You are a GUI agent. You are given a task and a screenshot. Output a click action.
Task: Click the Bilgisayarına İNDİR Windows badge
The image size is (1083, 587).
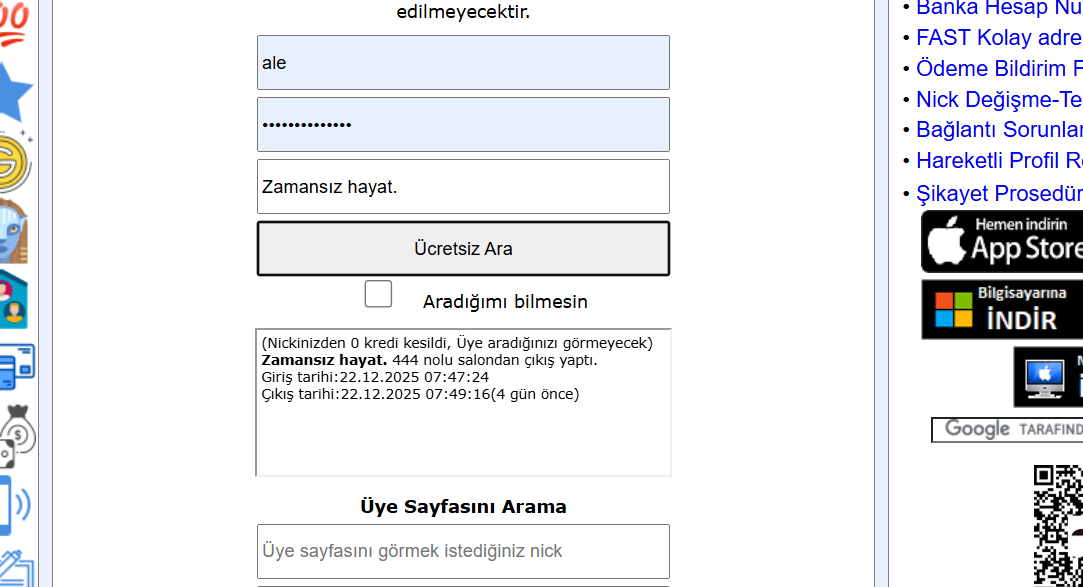pos(1001,309)
